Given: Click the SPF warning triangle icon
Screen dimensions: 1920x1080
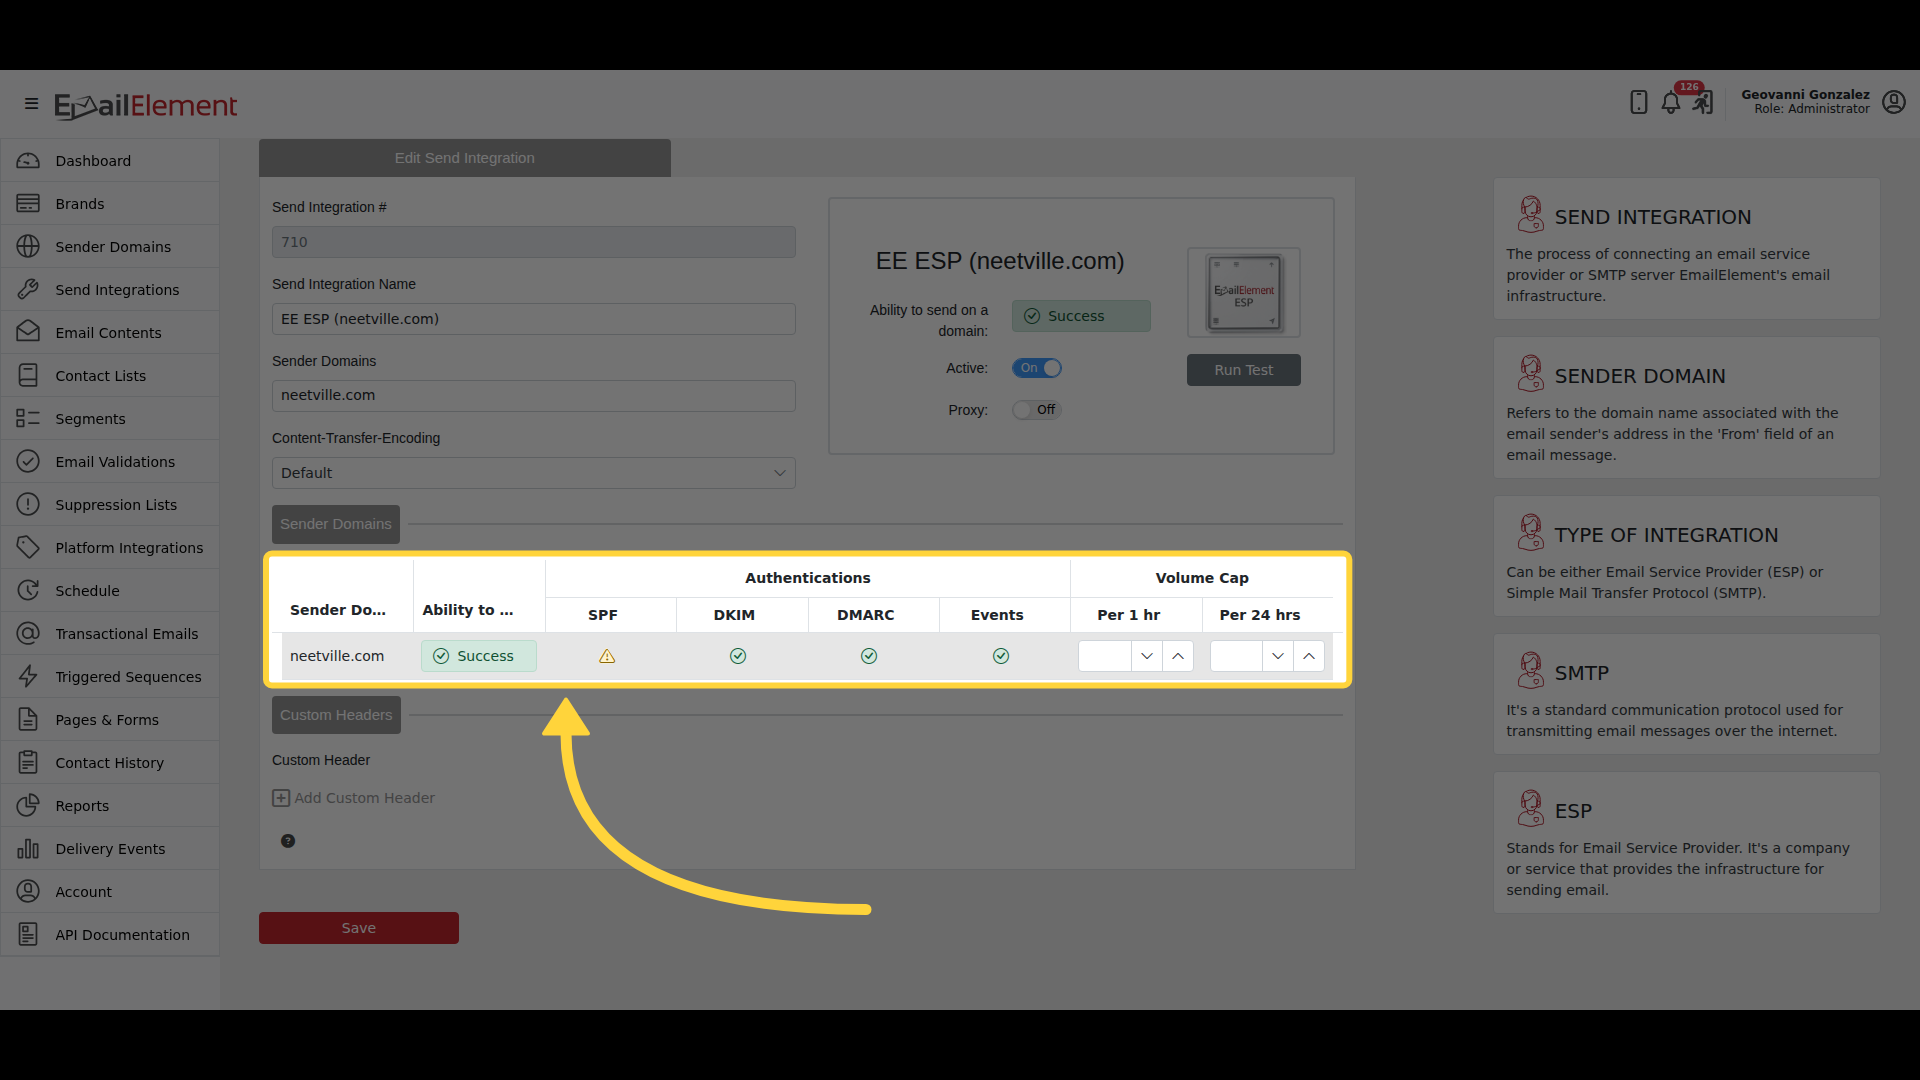Looking at the screenshot, I should point(607,657).
